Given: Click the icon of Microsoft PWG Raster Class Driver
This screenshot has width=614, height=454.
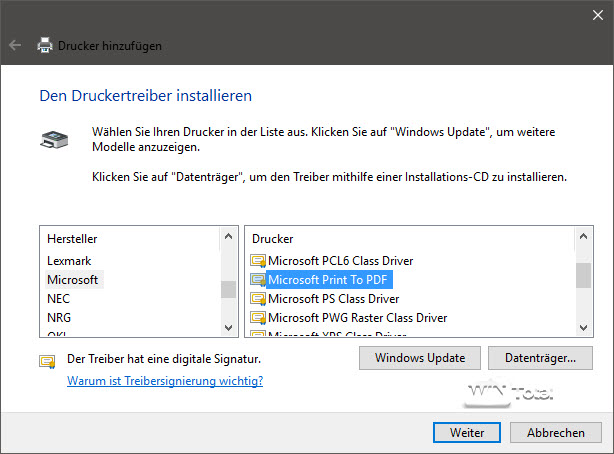Looking at the screenshot, I should pos(258,318).
